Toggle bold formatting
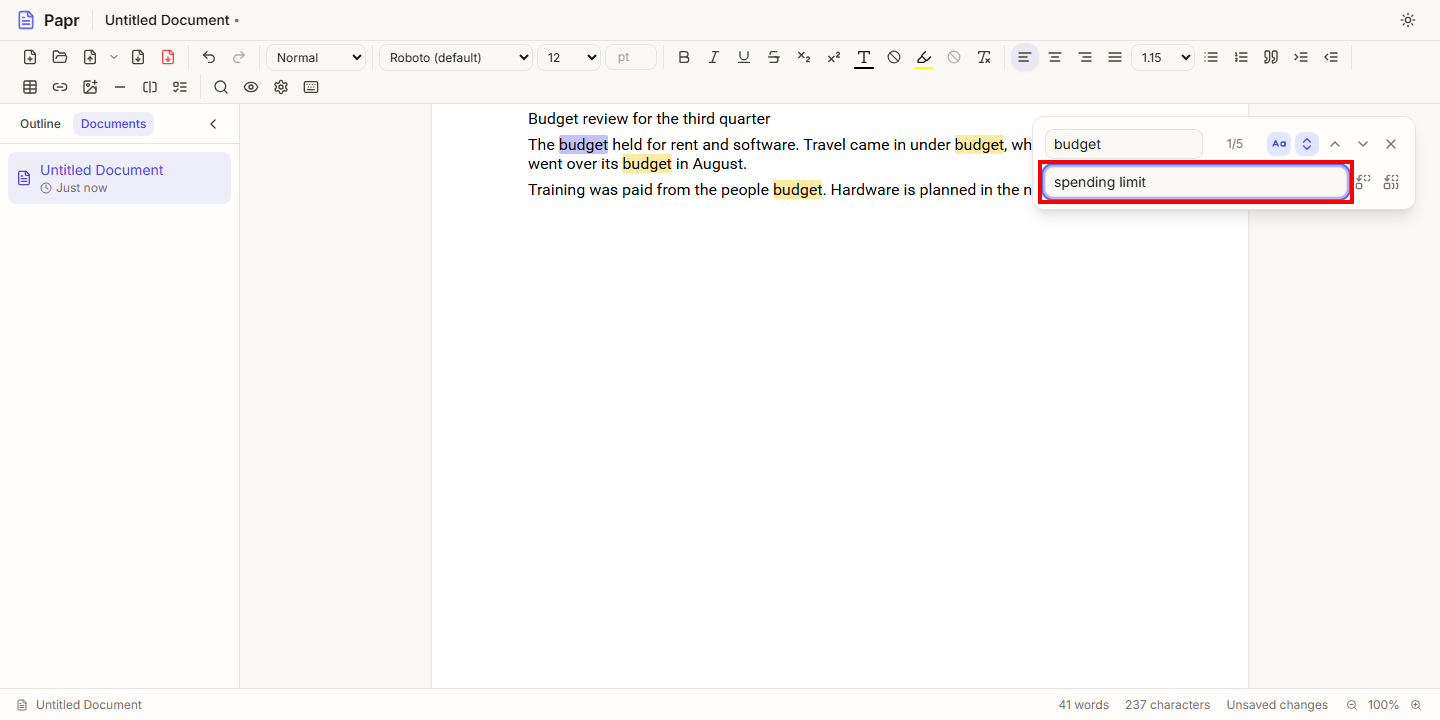The image size is (1440, 720). tap(684, 57)
